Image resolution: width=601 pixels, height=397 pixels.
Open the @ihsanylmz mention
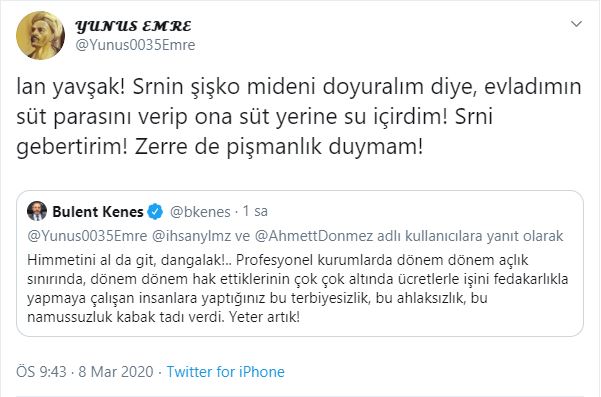[192, 236]
